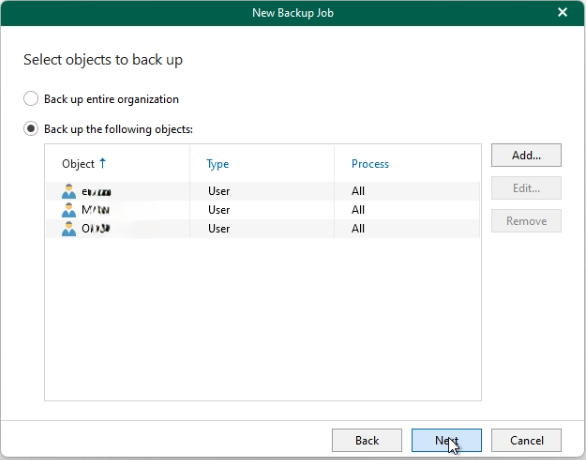Click the sort arrow beside Object
The width and height of the screenshot is (586, 460).
[103, 163]
